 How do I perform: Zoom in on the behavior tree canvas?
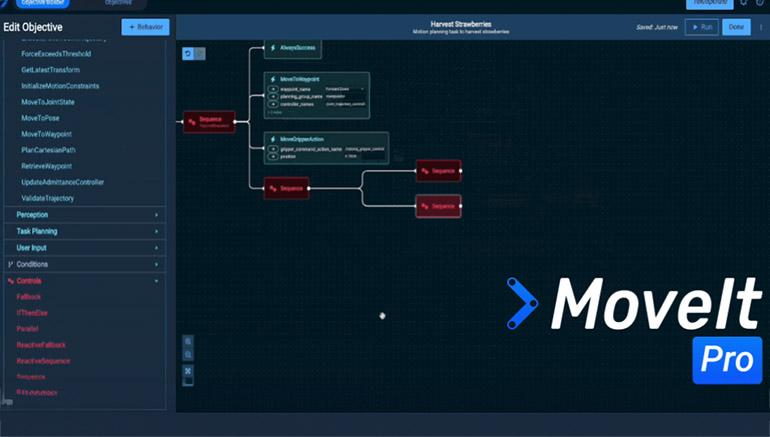point(188,341)
